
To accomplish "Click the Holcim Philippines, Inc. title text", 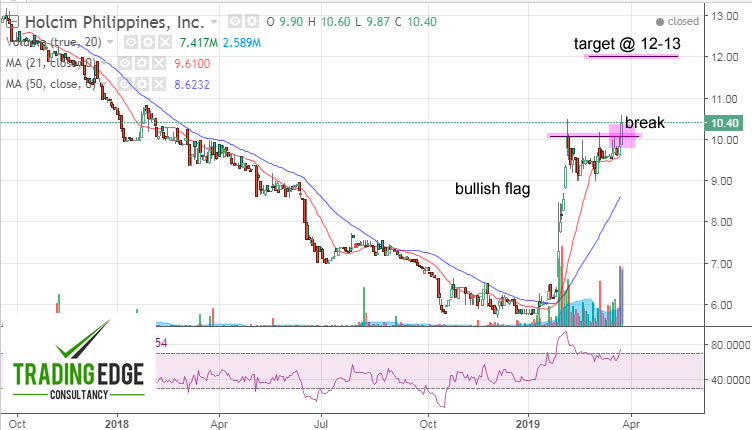I will click(115, 22).
